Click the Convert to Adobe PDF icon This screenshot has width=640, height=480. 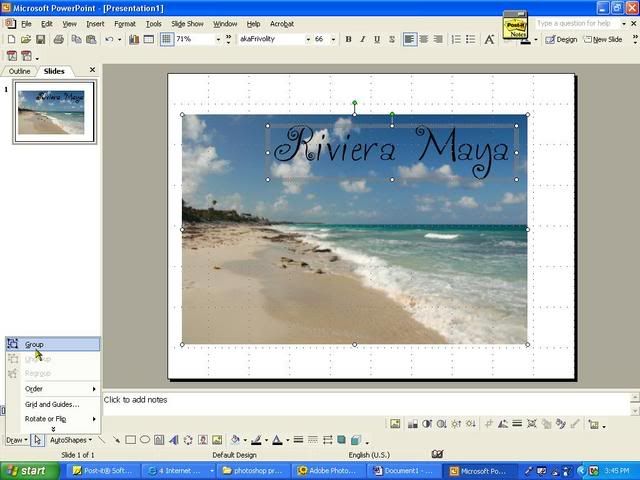pyautogui.click(x=12, y=56)
